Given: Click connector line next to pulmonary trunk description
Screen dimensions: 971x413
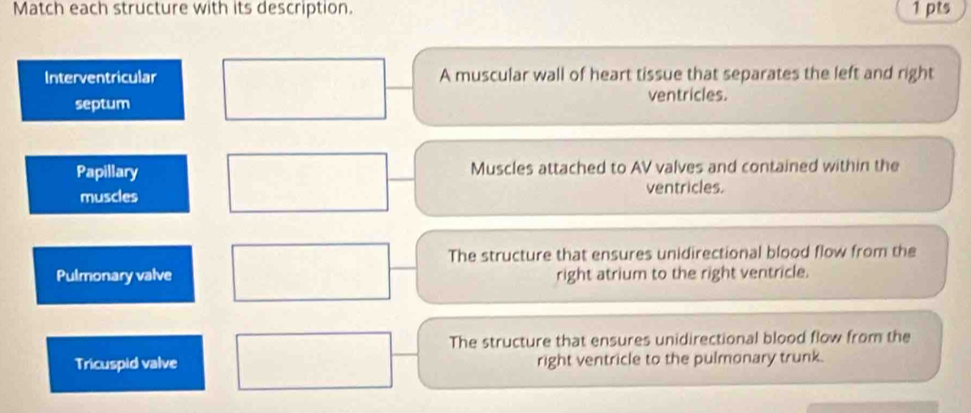Looking at the screenshot, I should pos(406,355).
